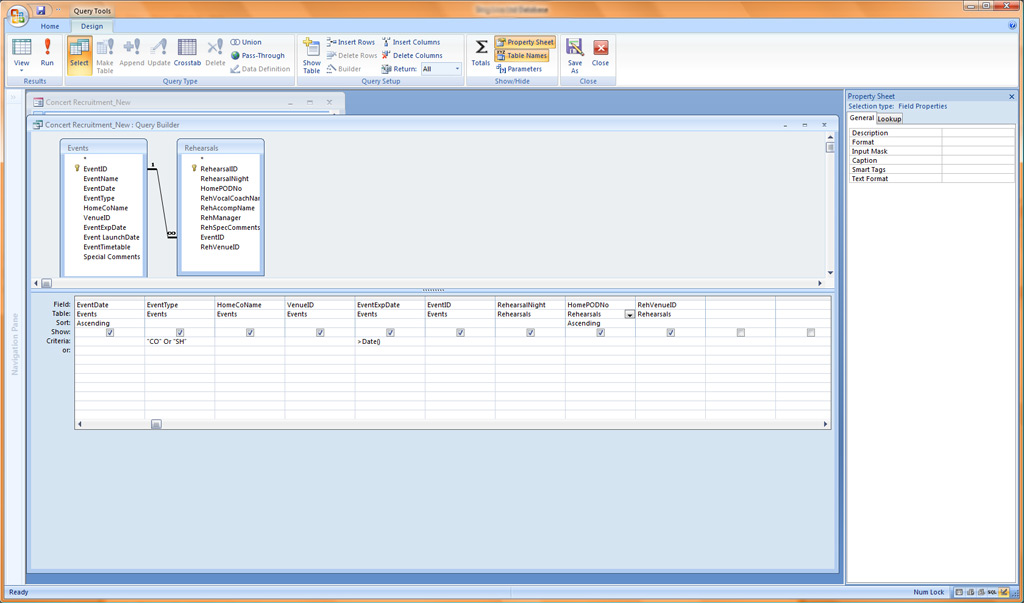Click EventName field in Events table
Viewport: 1024px width, 603px height.
101,178
